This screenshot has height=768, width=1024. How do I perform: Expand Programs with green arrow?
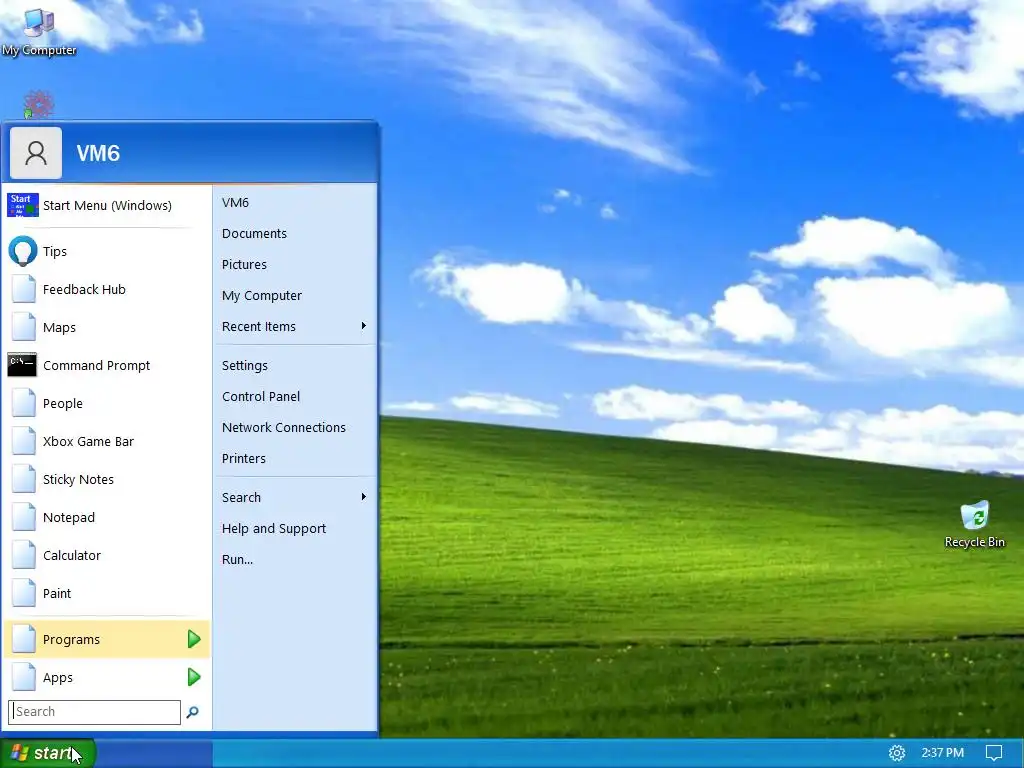tap(194, 639)
